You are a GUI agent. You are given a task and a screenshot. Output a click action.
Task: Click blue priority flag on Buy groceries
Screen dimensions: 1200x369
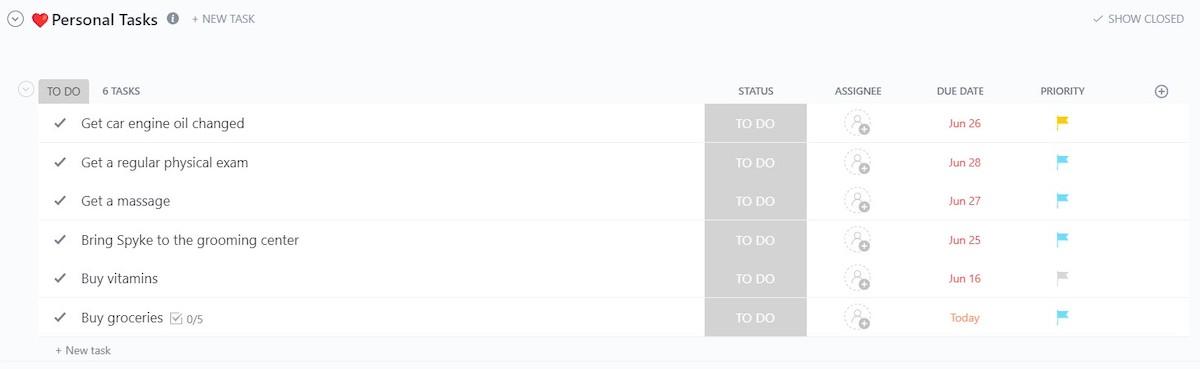[1062, 317]
